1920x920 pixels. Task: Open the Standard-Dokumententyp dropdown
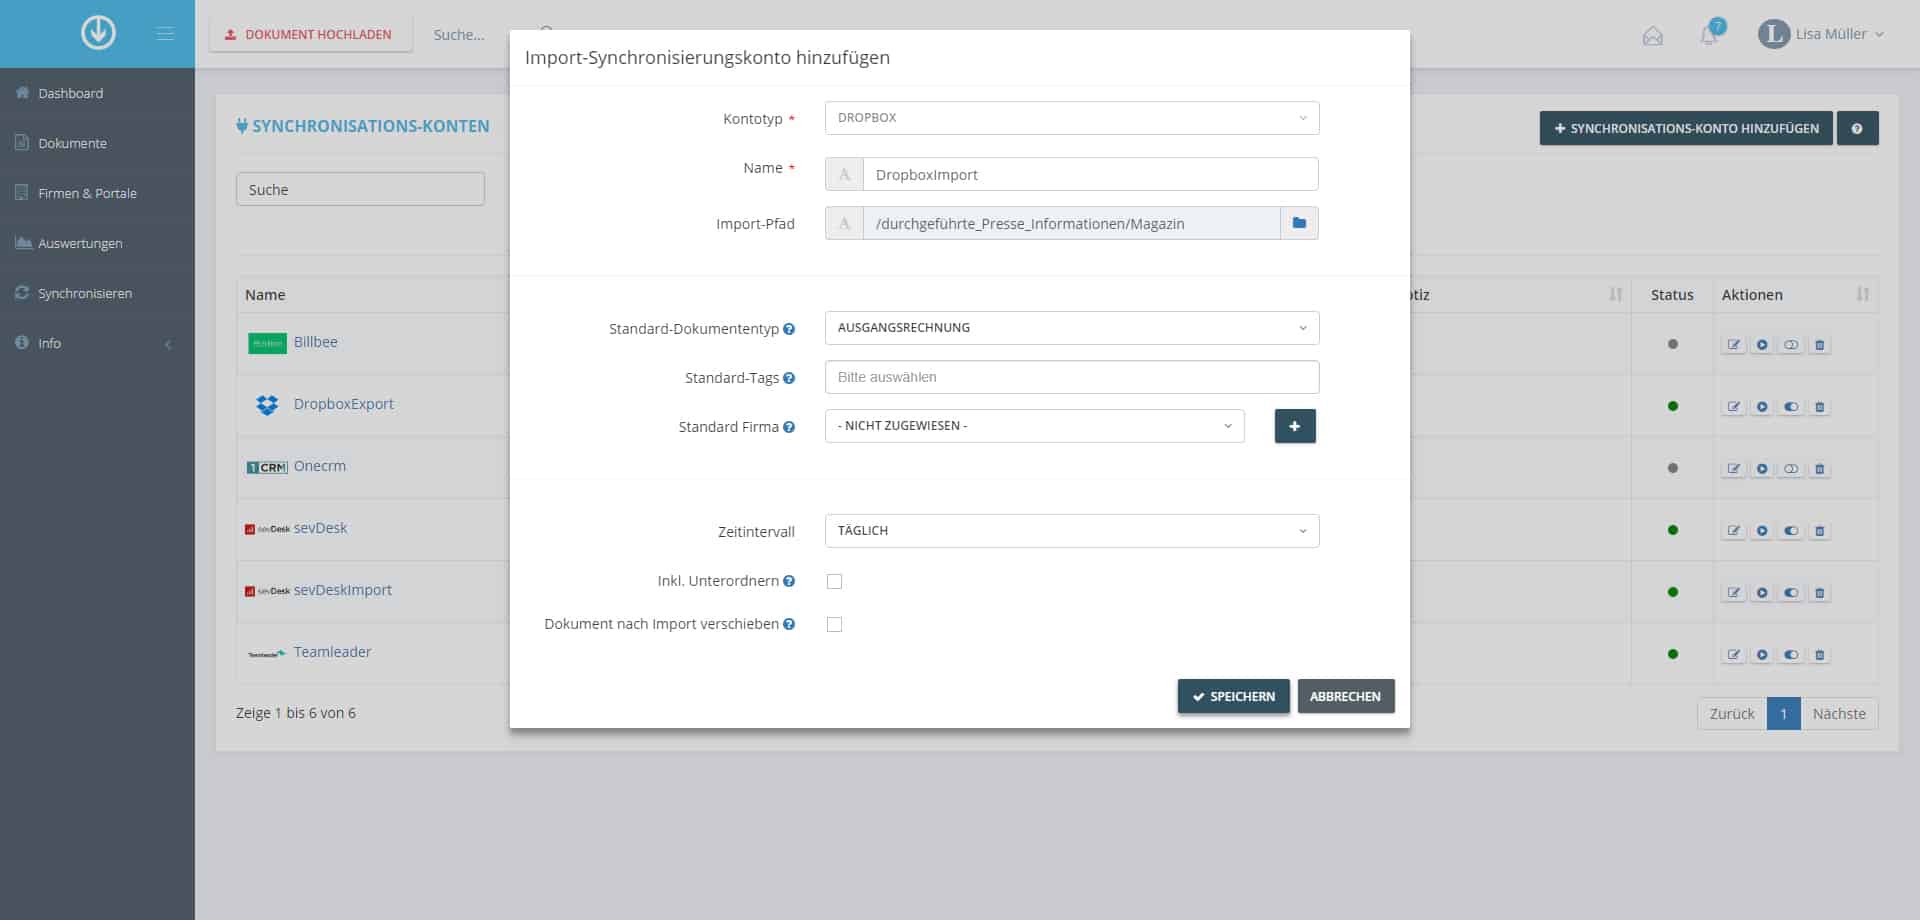1072,328
